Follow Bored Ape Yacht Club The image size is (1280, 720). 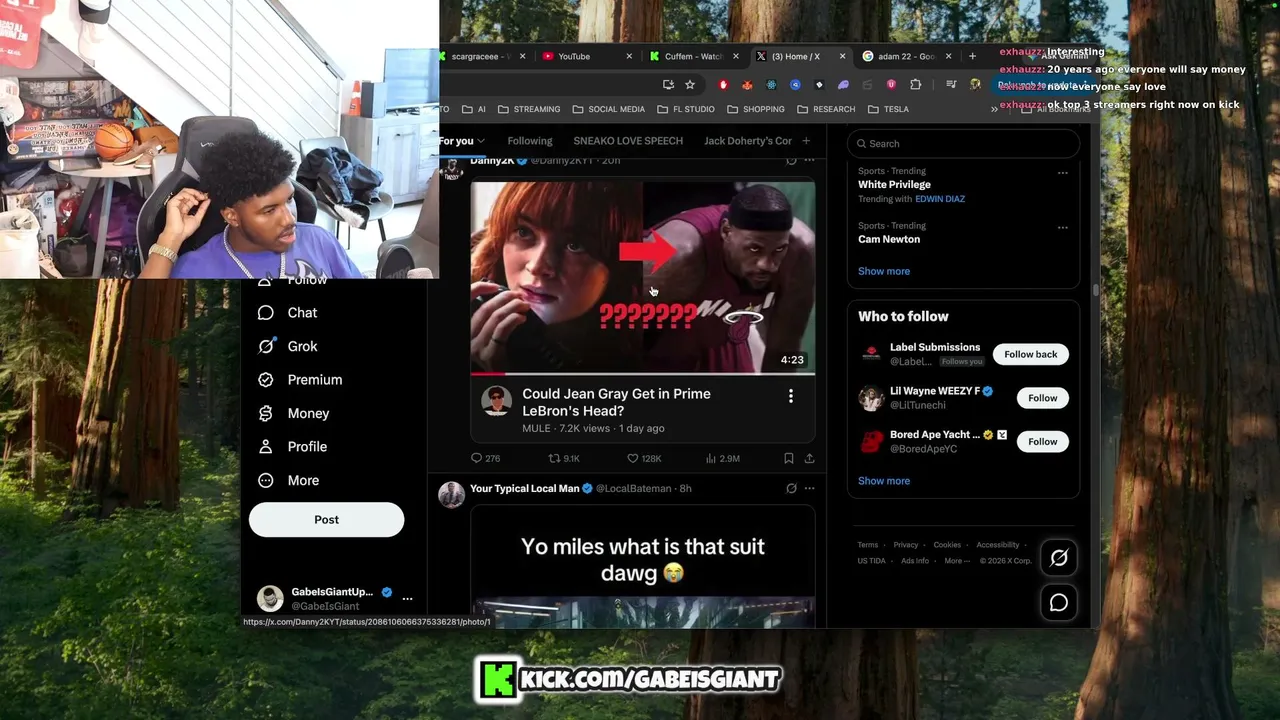[x=1042, y=441]
